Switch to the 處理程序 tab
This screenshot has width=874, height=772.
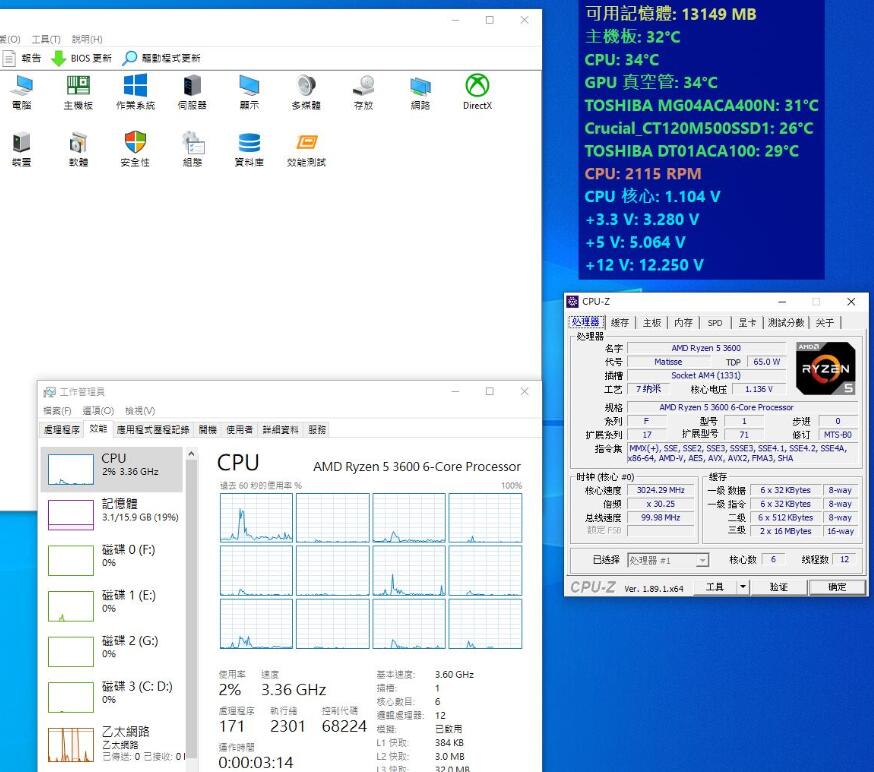coord(61,430)
